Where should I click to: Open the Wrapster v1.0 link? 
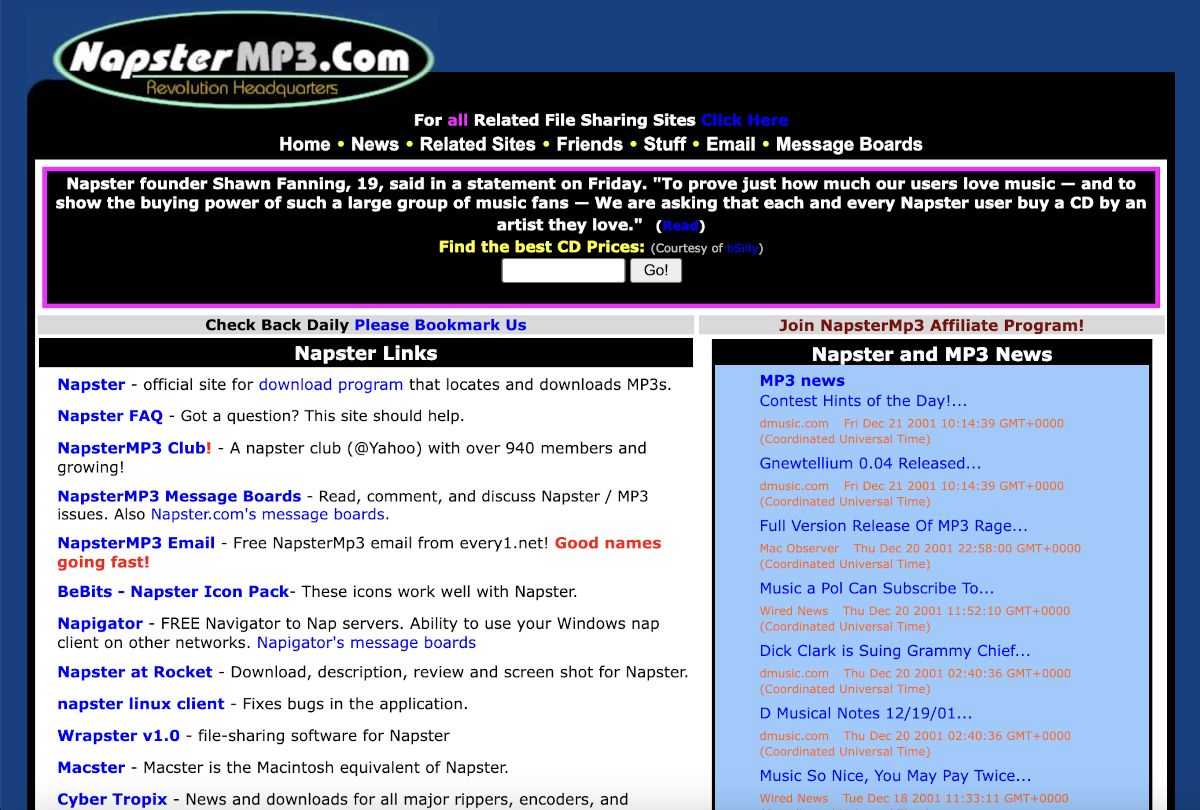coord(119,736)
